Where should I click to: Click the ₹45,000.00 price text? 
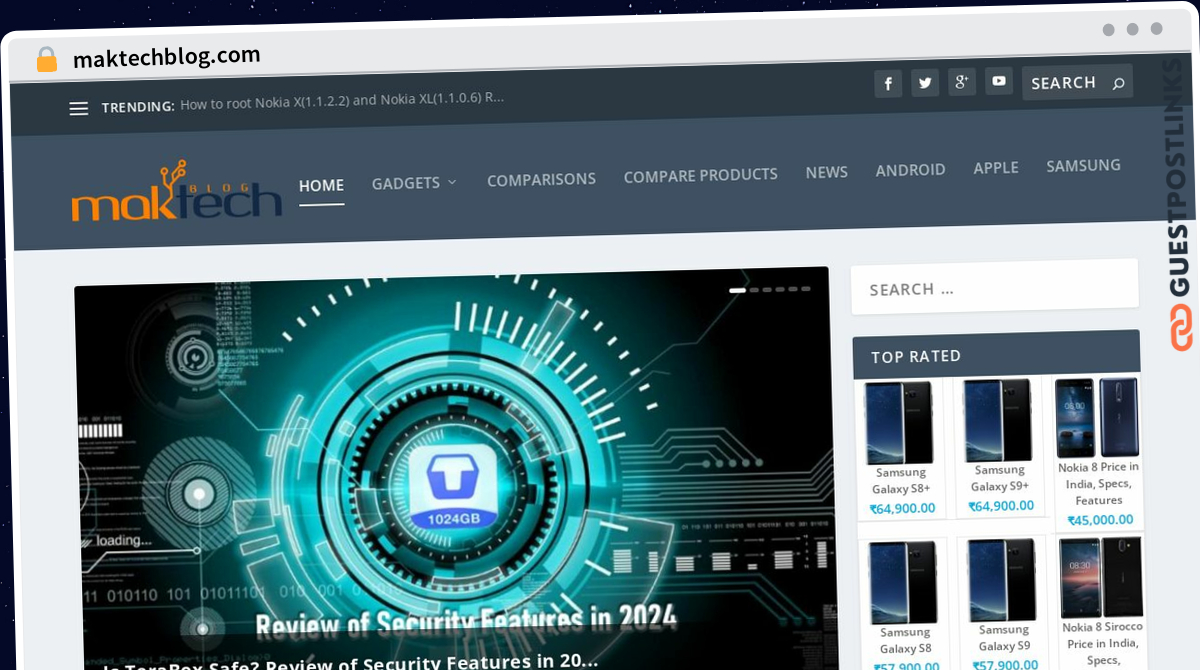point(1099,520)
